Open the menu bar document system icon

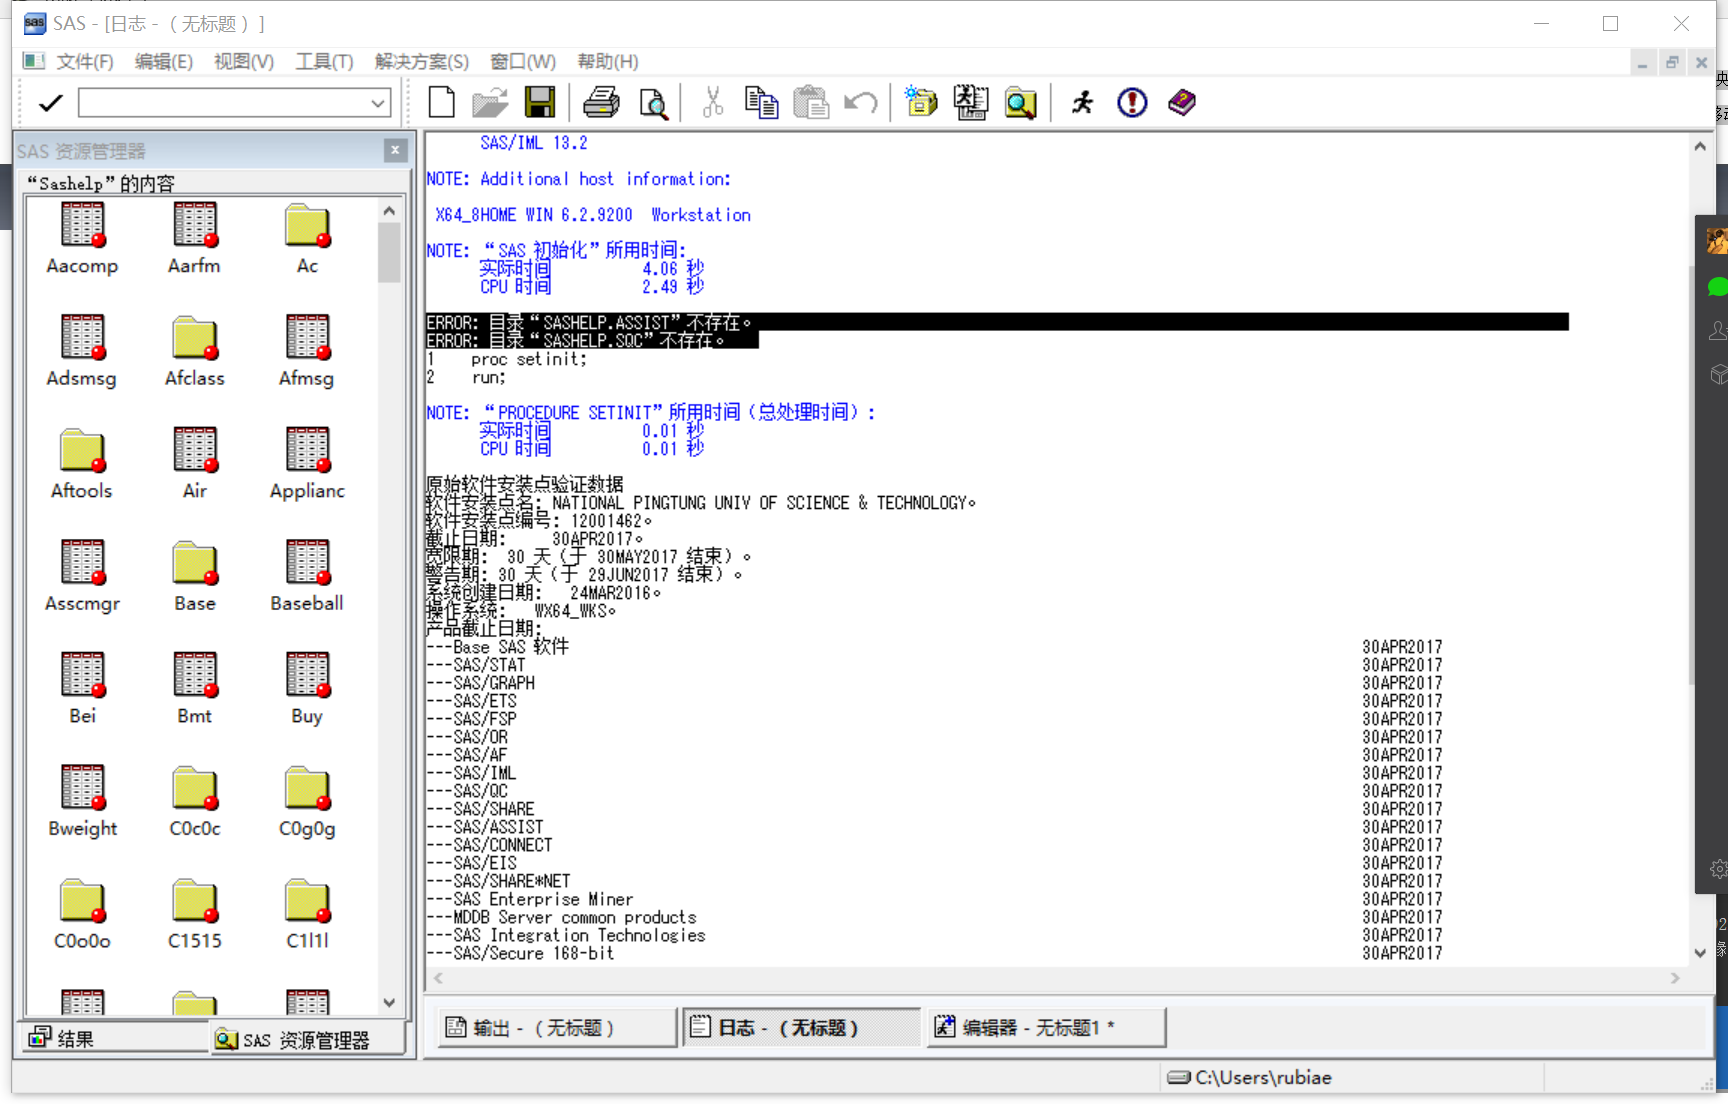click(x=34, y=61)
